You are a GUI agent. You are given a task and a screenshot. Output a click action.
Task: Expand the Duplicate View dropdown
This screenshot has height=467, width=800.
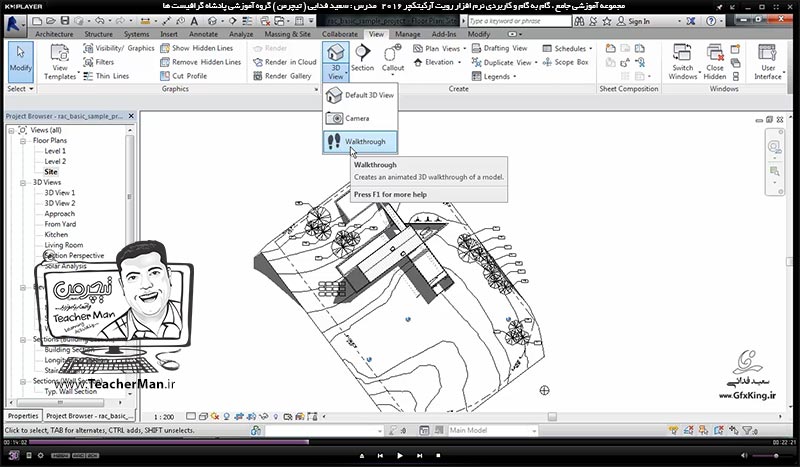[x=536, y=62]
